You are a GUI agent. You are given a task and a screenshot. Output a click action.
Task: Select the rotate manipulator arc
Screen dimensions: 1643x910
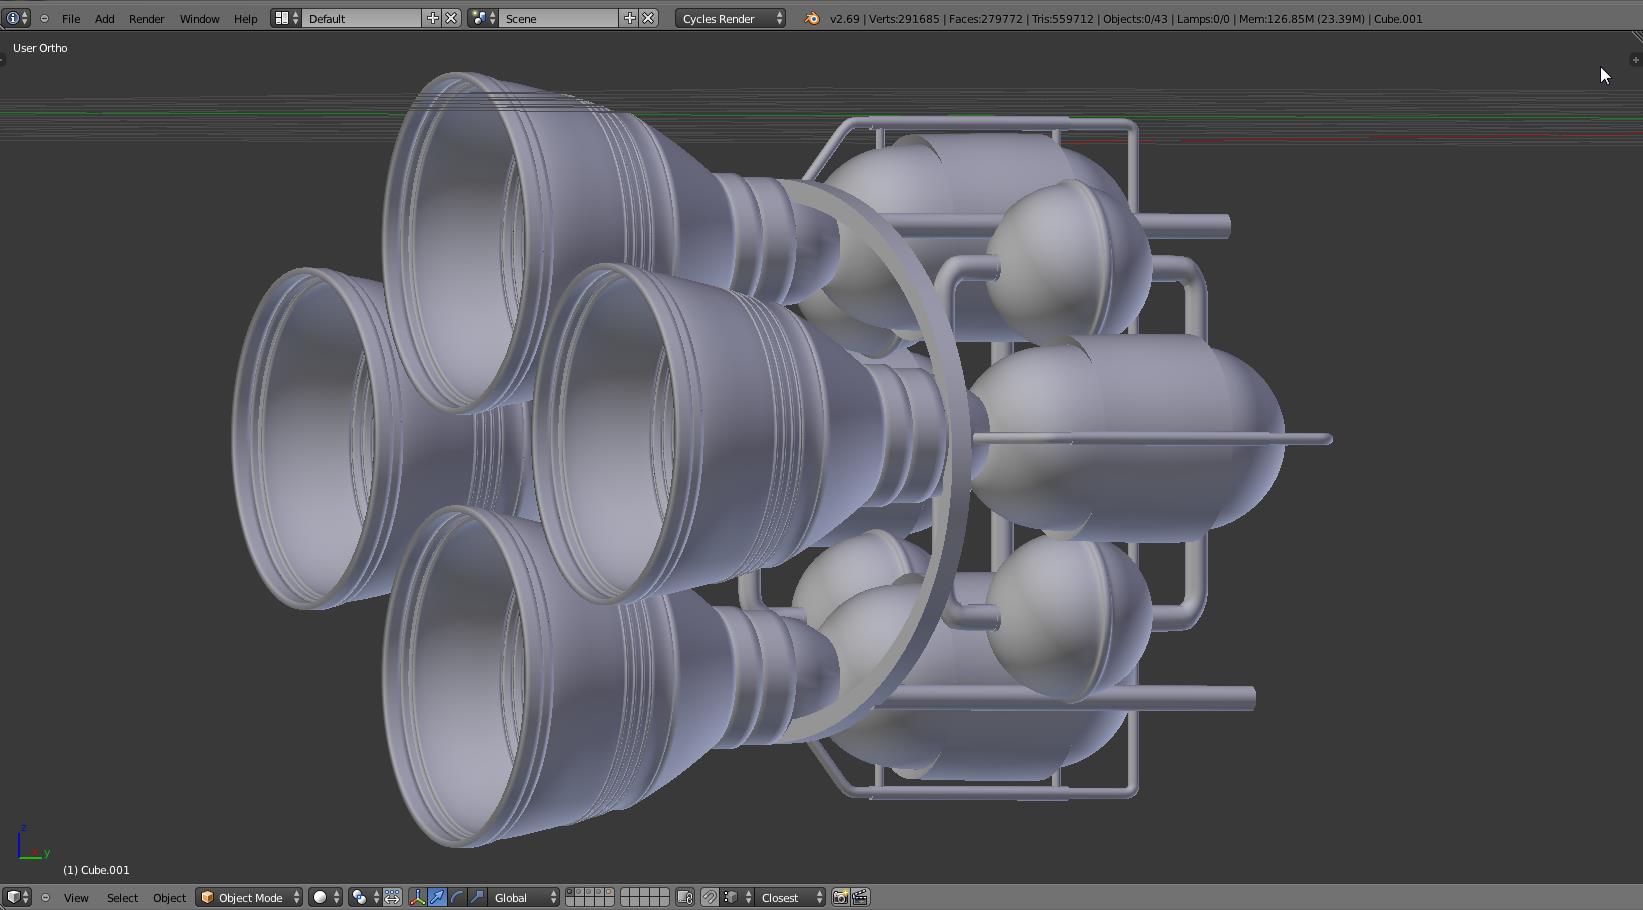[457, 897]
